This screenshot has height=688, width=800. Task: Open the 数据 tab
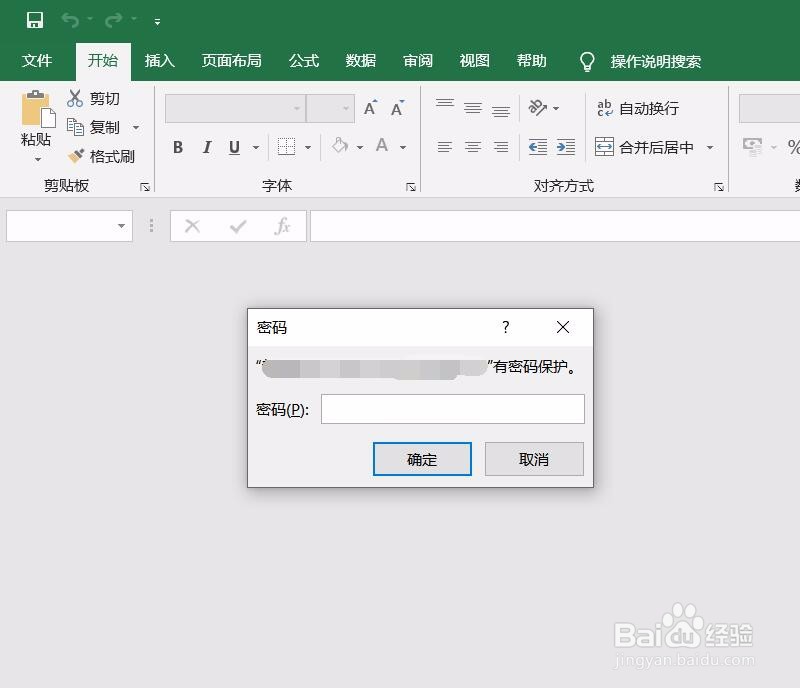(x=361, y=61)
